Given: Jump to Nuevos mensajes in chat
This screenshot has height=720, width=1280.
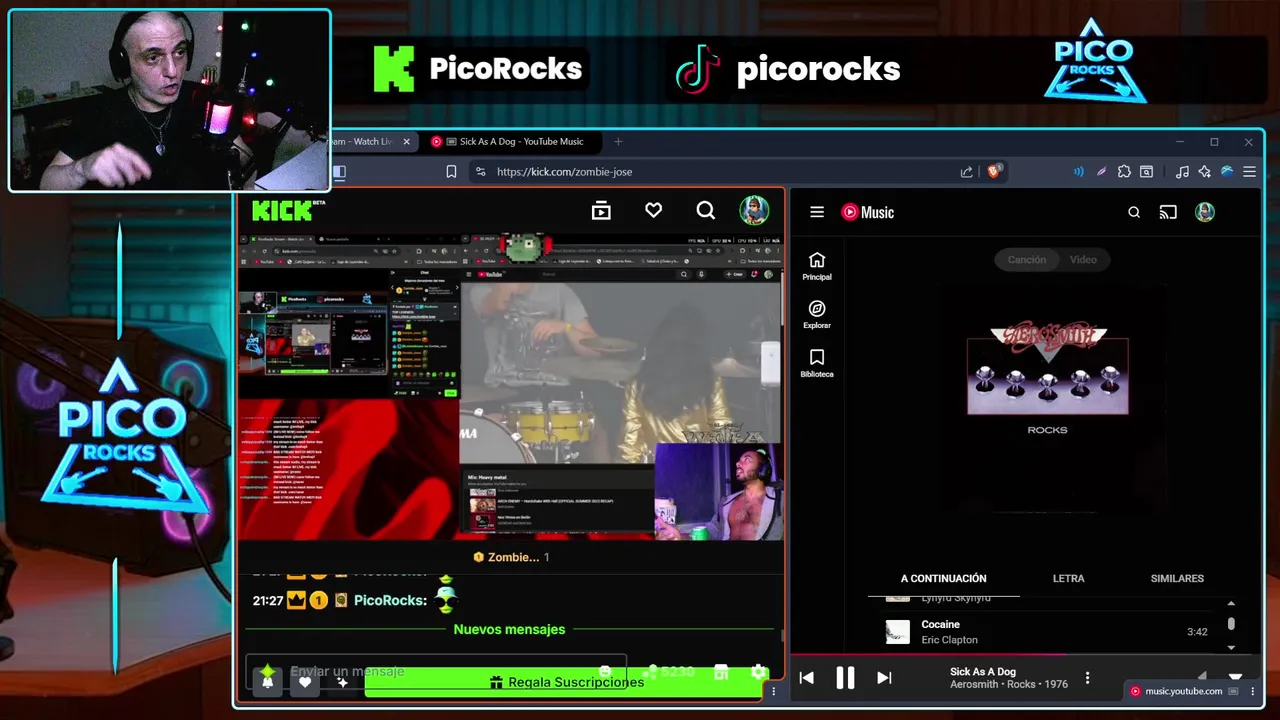Looking at the screenshot, I should (509, 629).
